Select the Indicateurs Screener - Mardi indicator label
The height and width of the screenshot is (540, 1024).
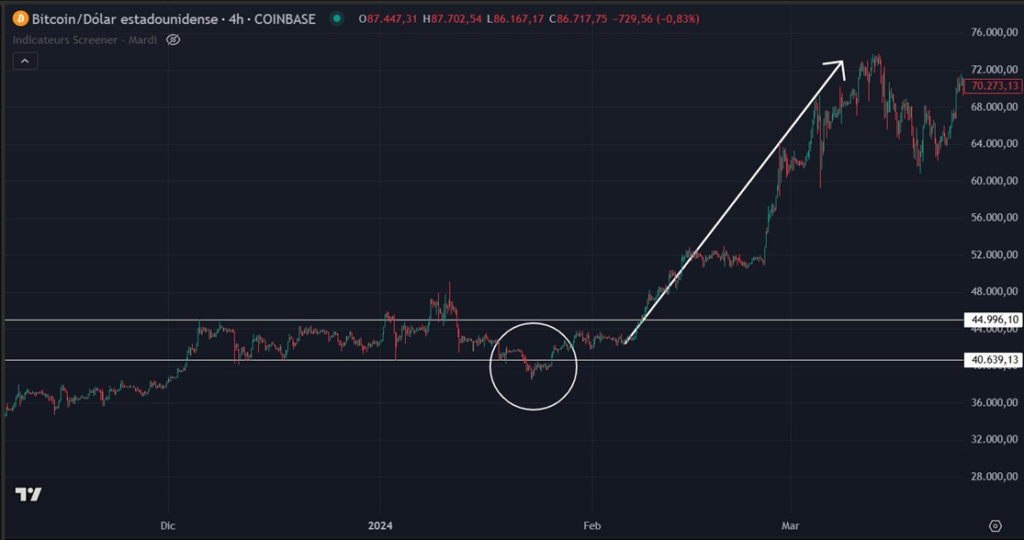click(85, 40)
